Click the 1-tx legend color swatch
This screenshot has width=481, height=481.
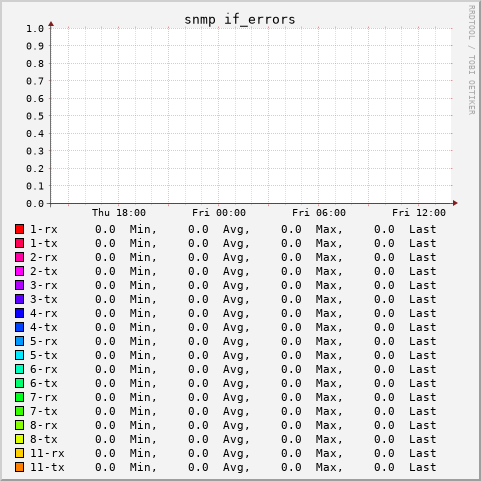(19, 243)
